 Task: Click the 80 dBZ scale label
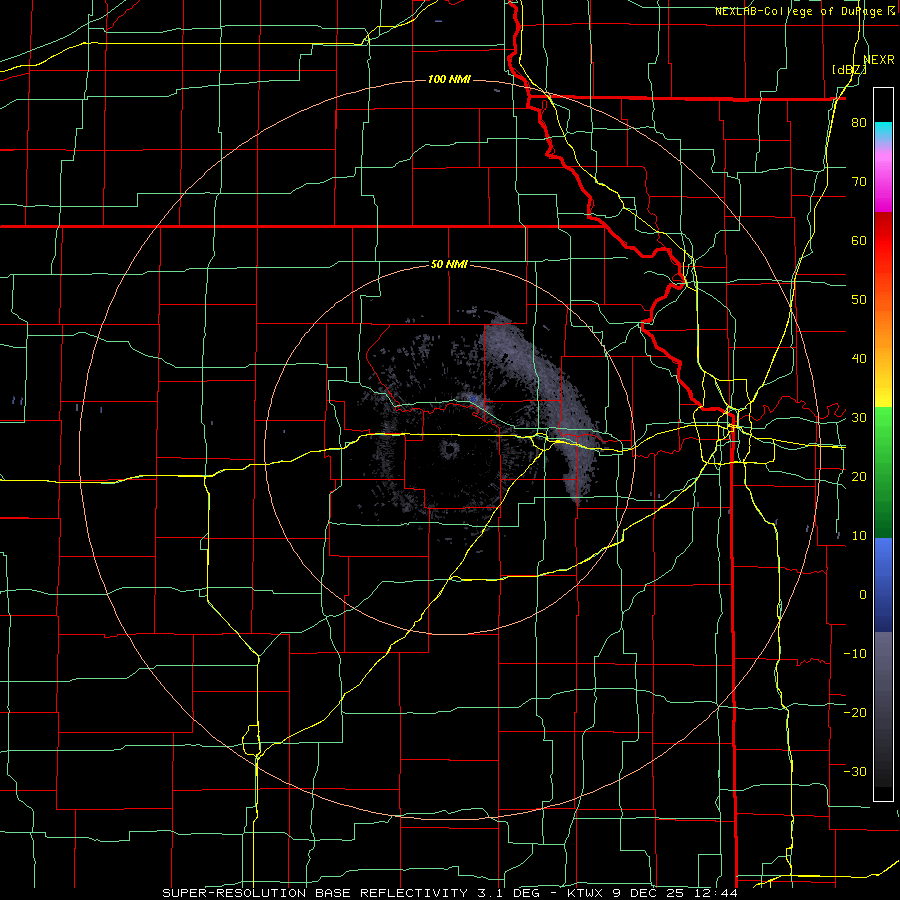[x=859, y=122]
